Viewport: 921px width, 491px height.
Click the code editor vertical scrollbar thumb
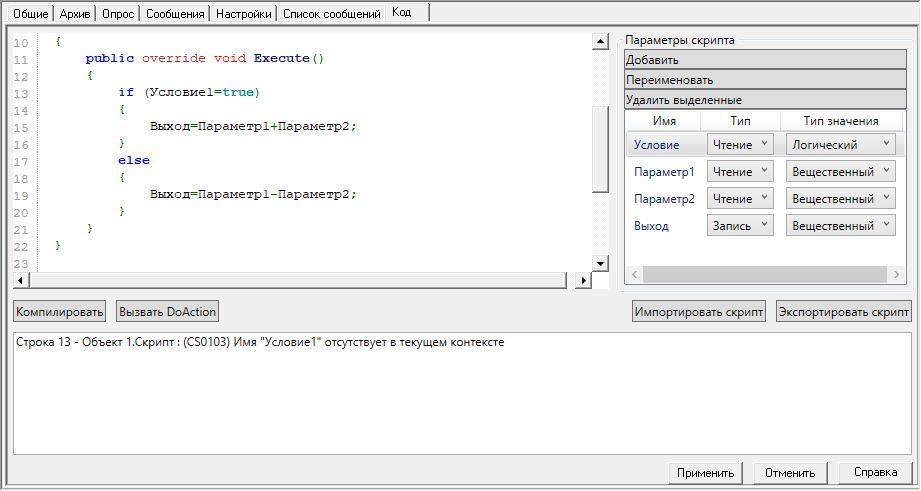(600, 149)
